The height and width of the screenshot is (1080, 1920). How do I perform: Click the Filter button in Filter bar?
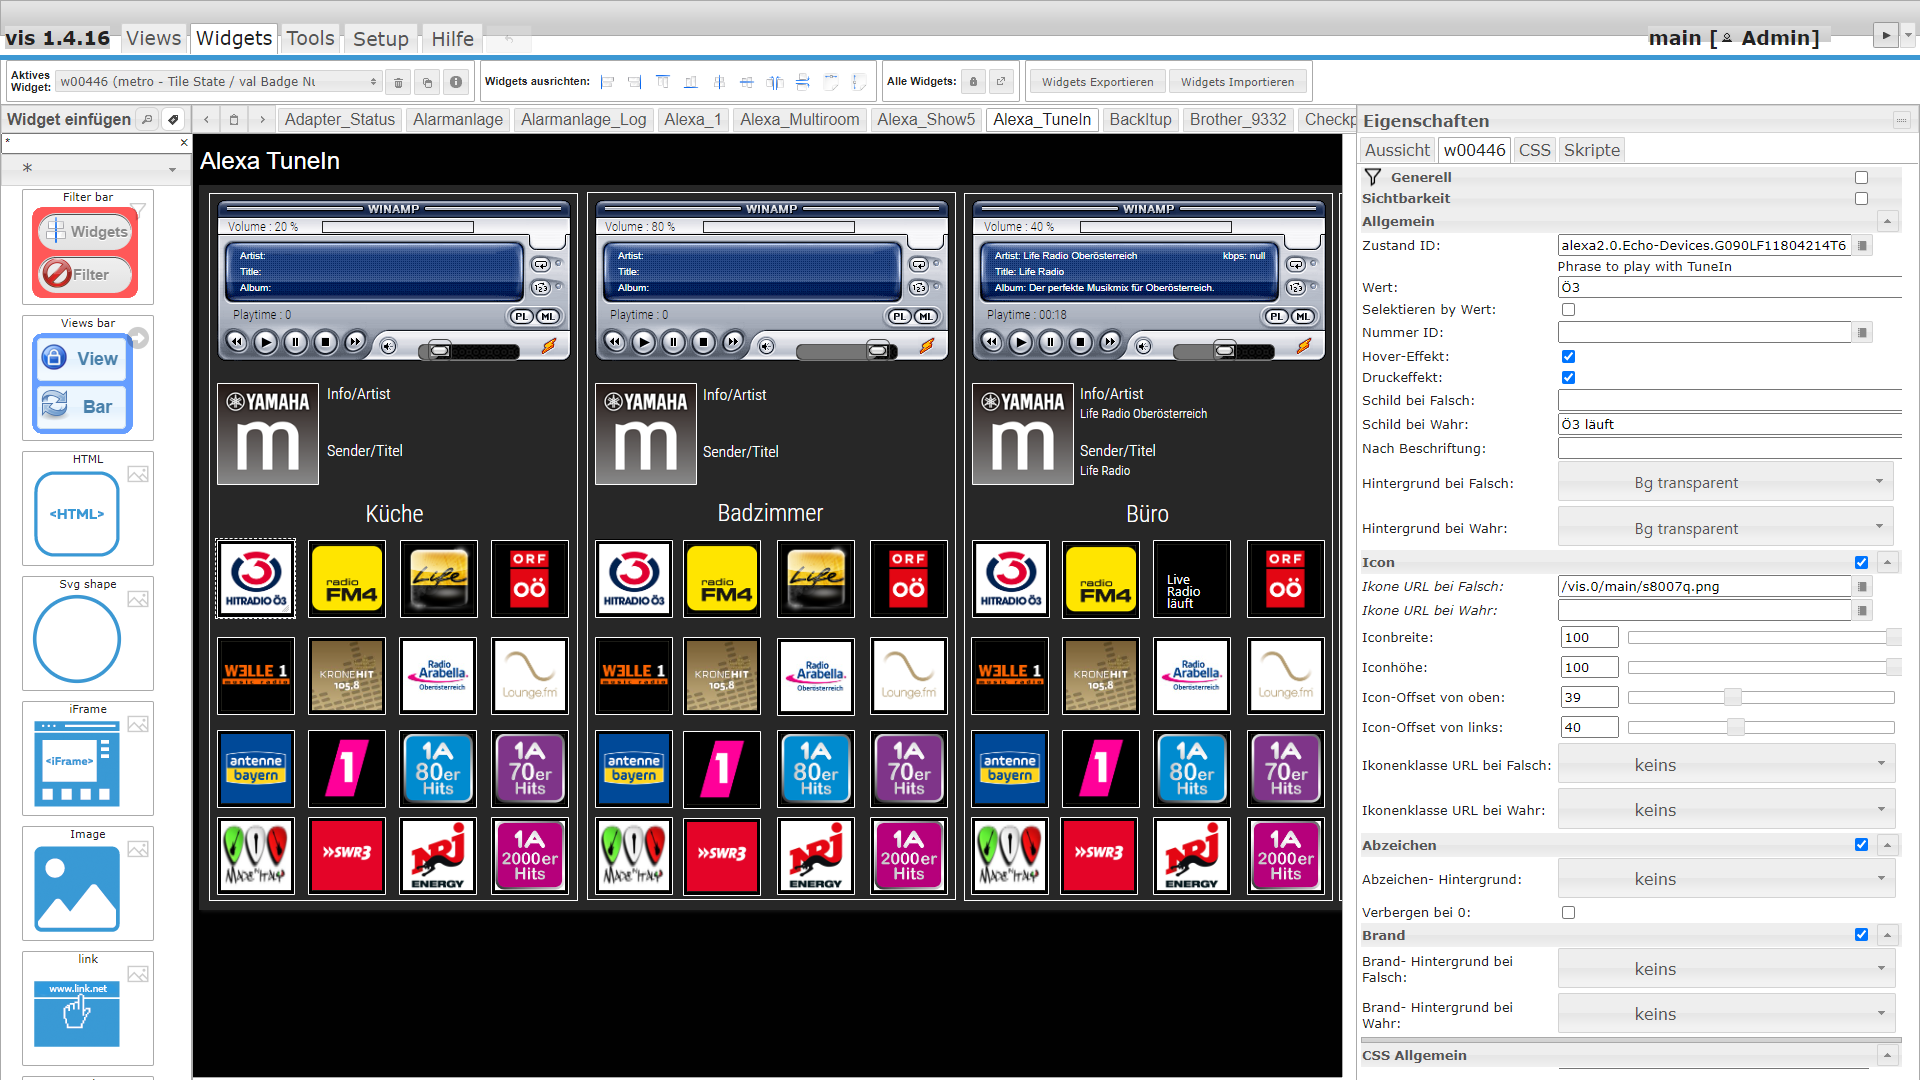pos(86,274)
